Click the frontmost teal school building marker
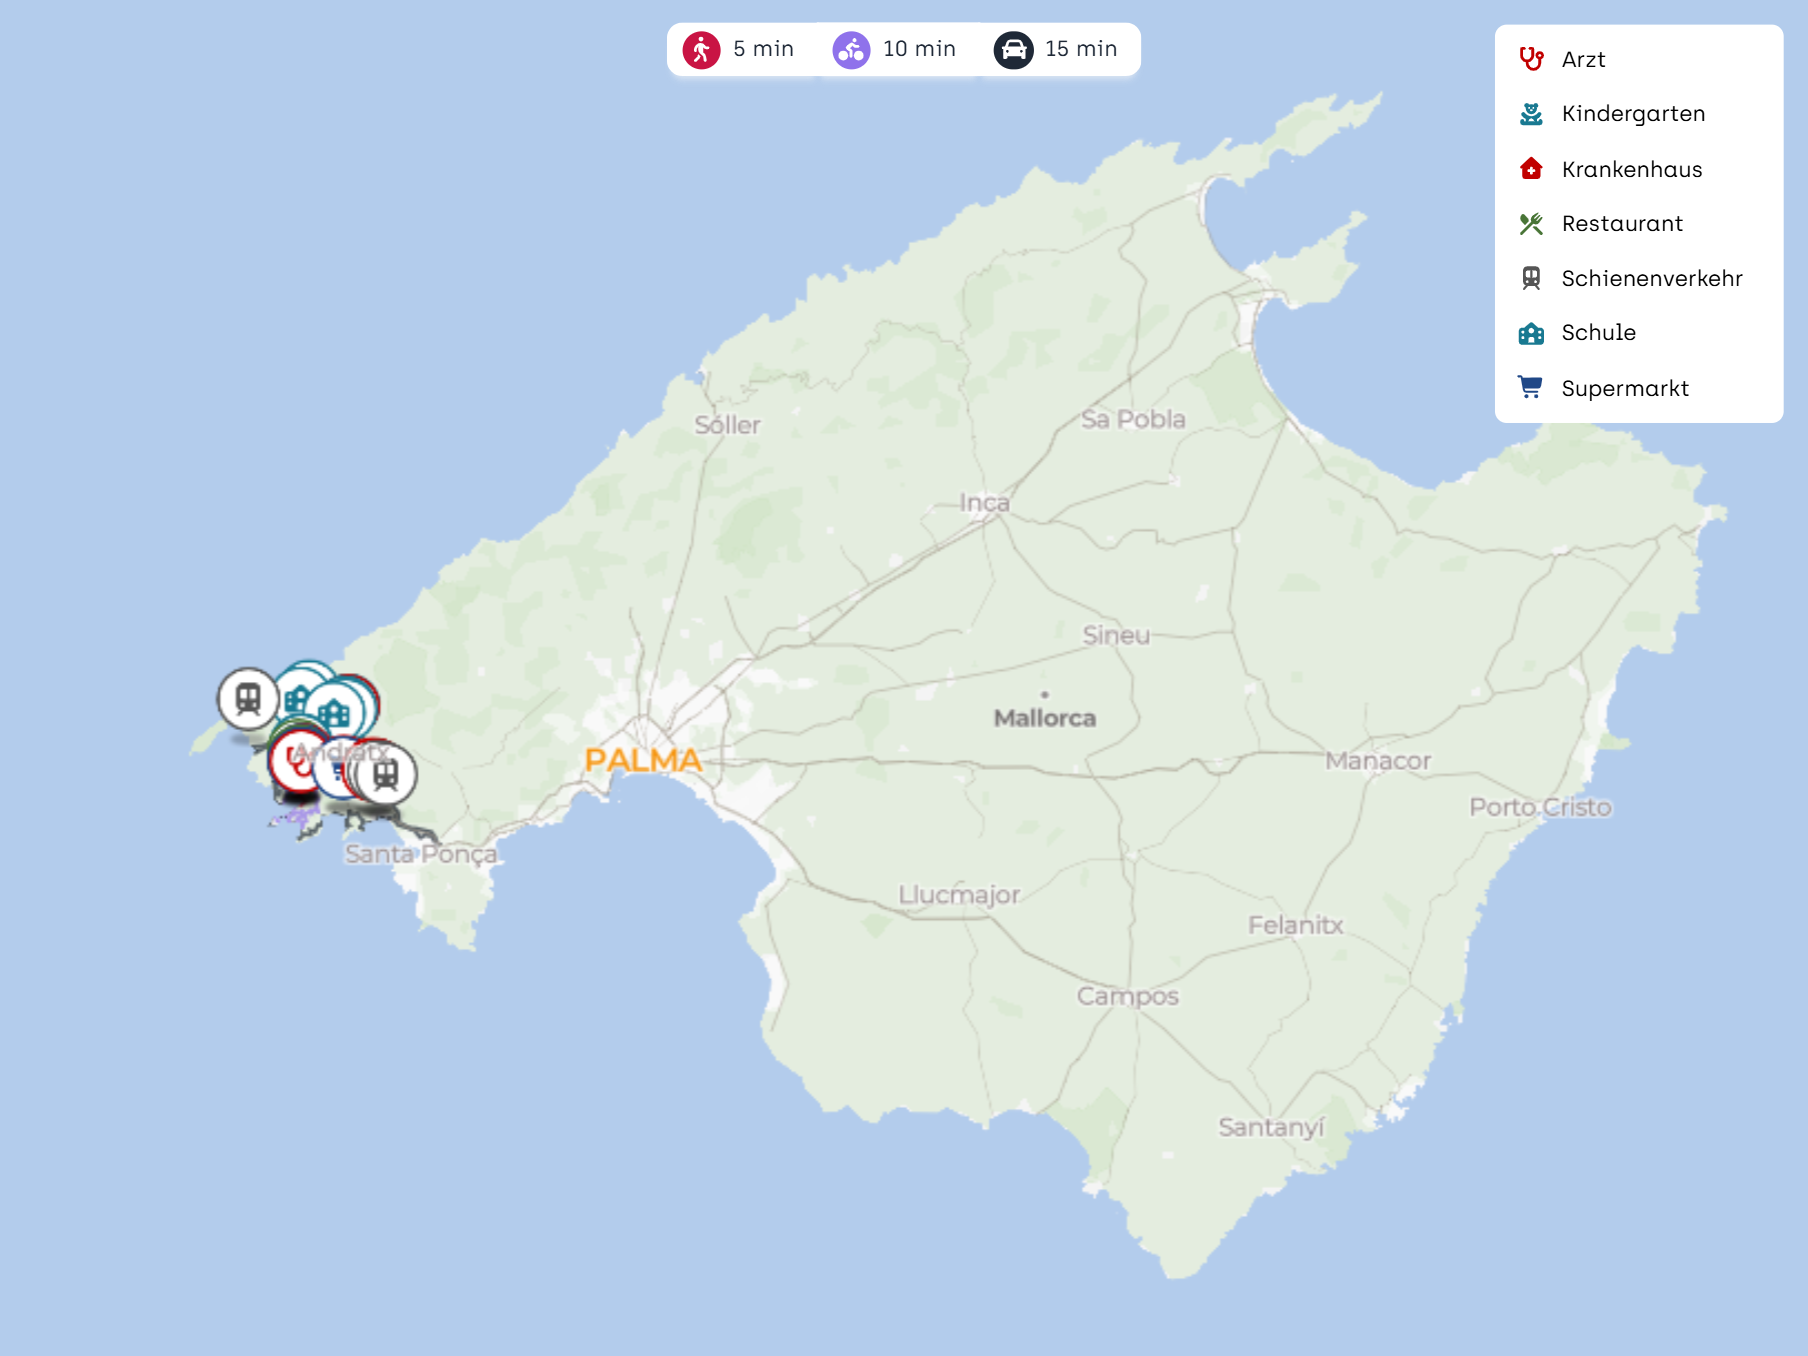 [335, 712]
